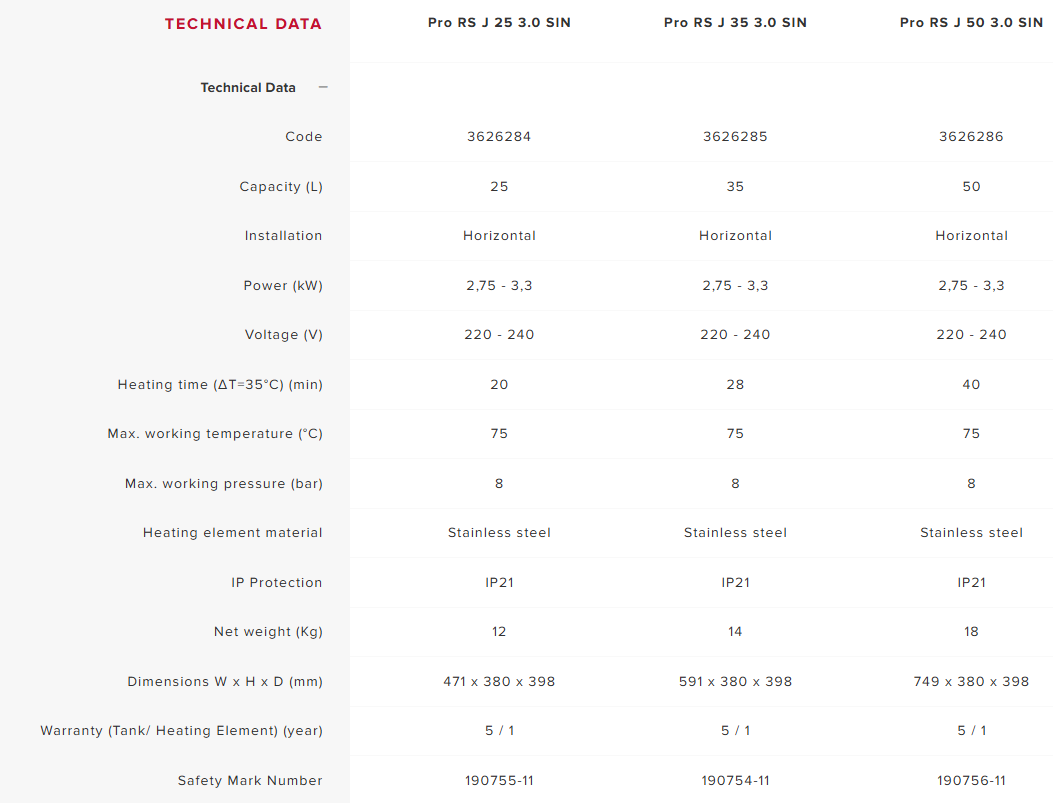Select the Pro RS J 25 3.0 SIN column header
This screenshot has width=1053, height=803.
[x=499, y=22]
